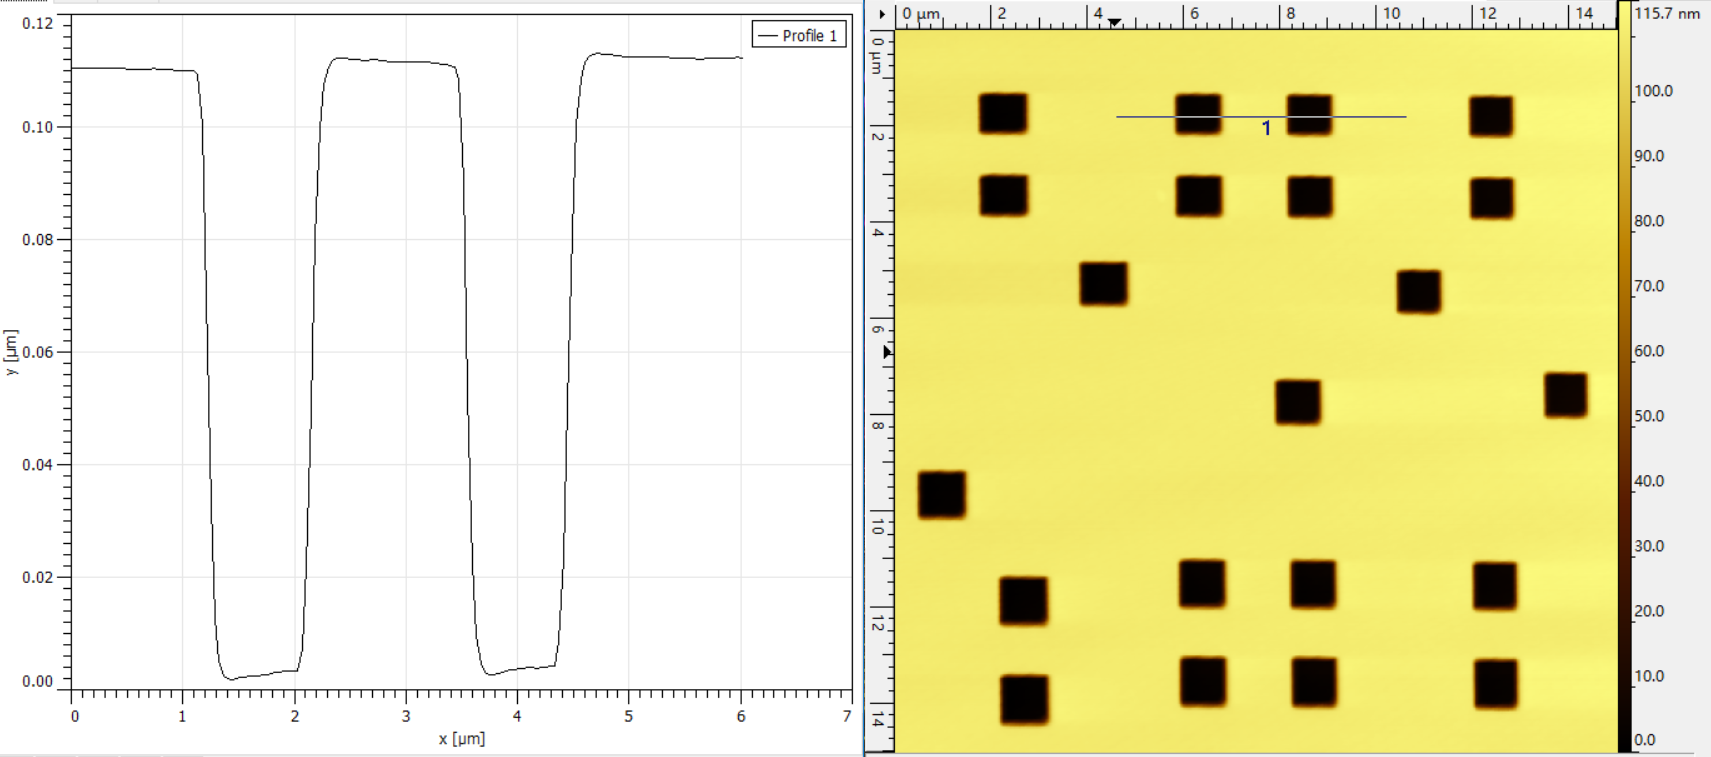
Task: Select the square pit nearest the image's right edge
Action: (1565, 395)
